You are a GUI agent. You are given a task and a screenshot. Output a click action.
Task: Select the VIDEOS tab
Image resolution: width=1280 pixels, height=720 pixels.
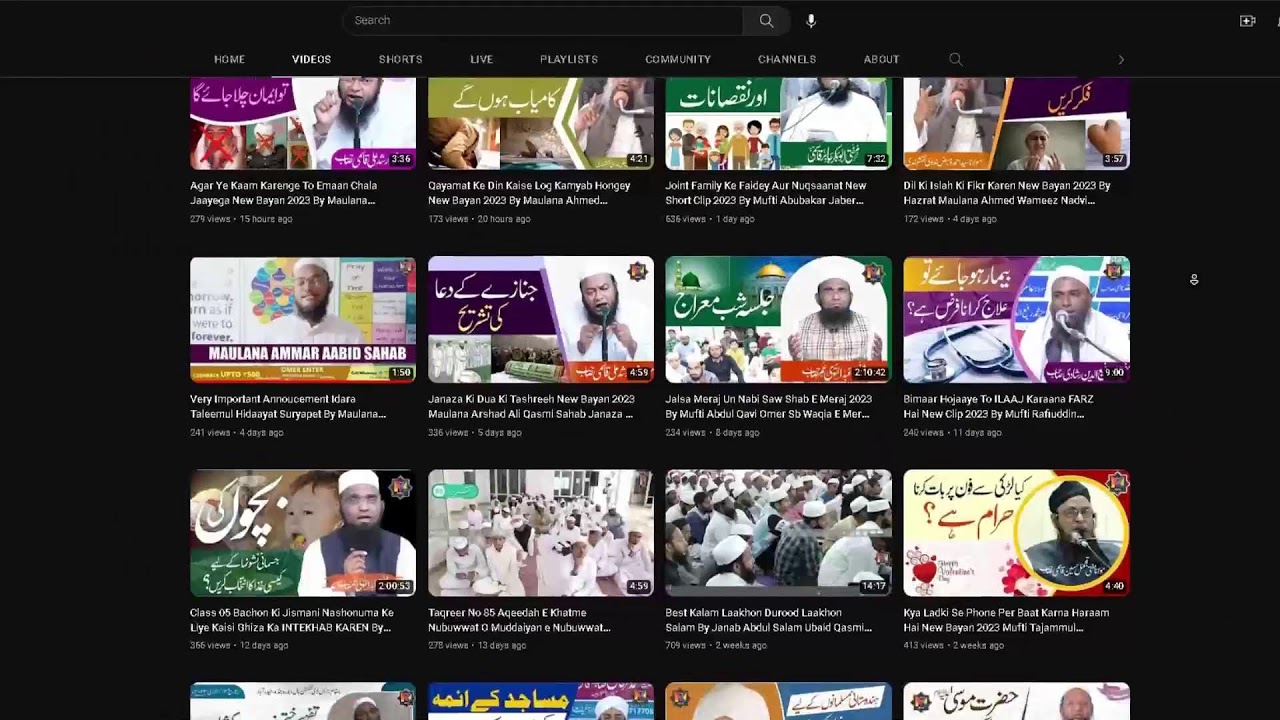click(311, 59)
